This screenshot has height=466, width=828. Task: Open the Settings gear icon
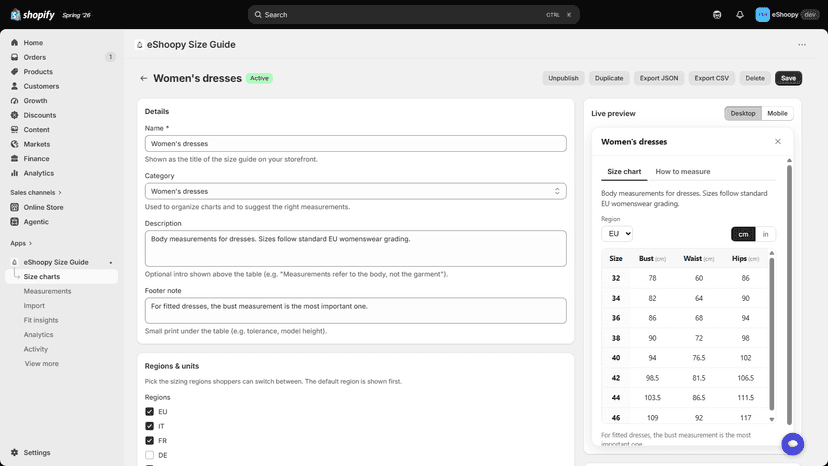[14, 453]
